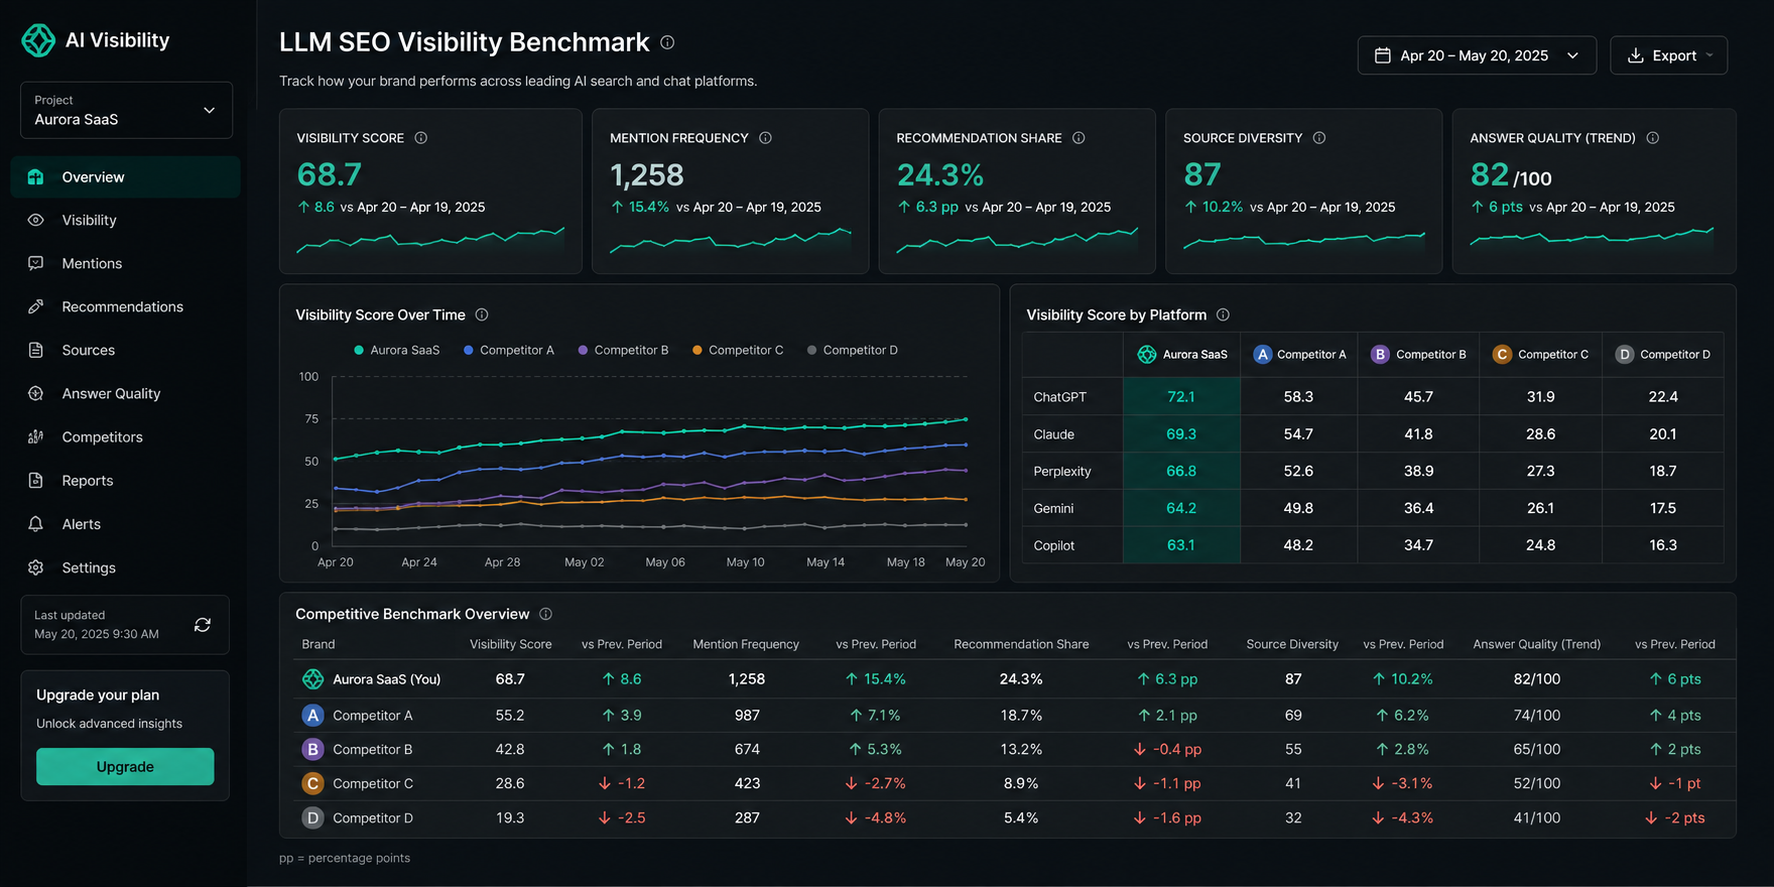The height and width of the screenshot is (887, 1774).
Task: Go to Visibility in sidebar
Action: (x=126, y=220)
